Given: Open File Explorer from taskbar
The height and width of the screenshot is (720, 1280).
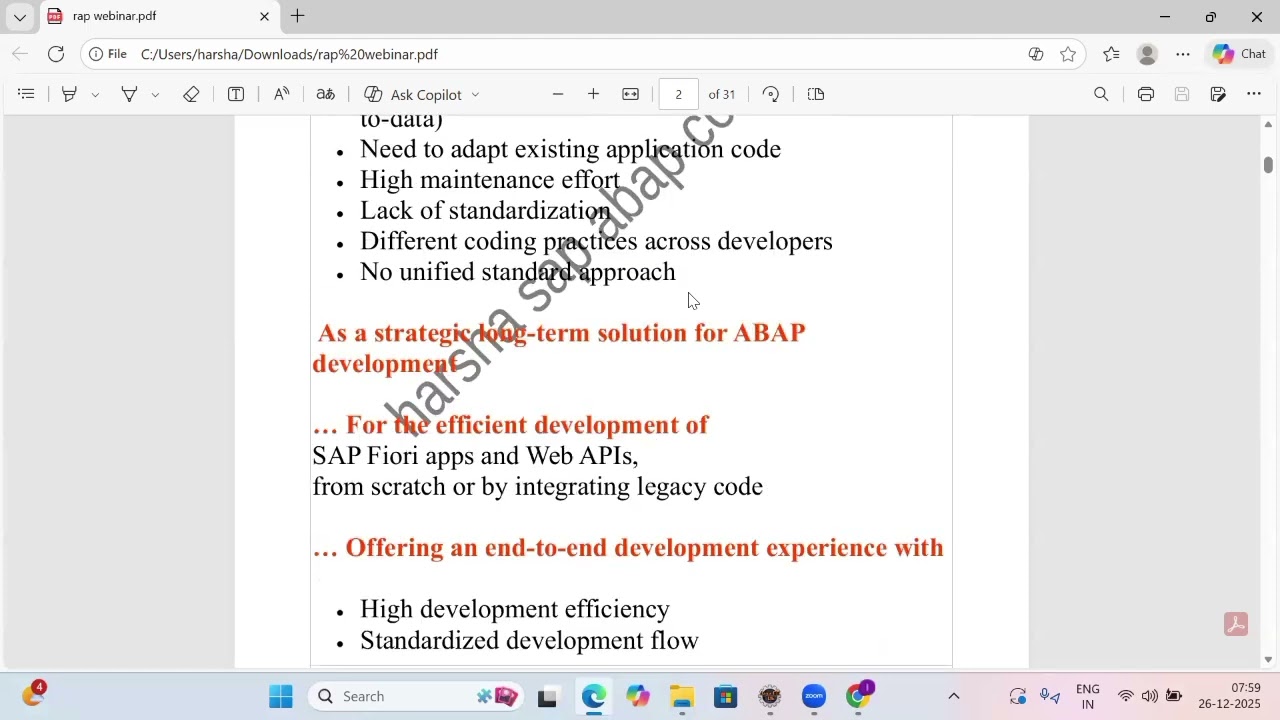Looking at the screenshot, I should click(x=682, y=697).
